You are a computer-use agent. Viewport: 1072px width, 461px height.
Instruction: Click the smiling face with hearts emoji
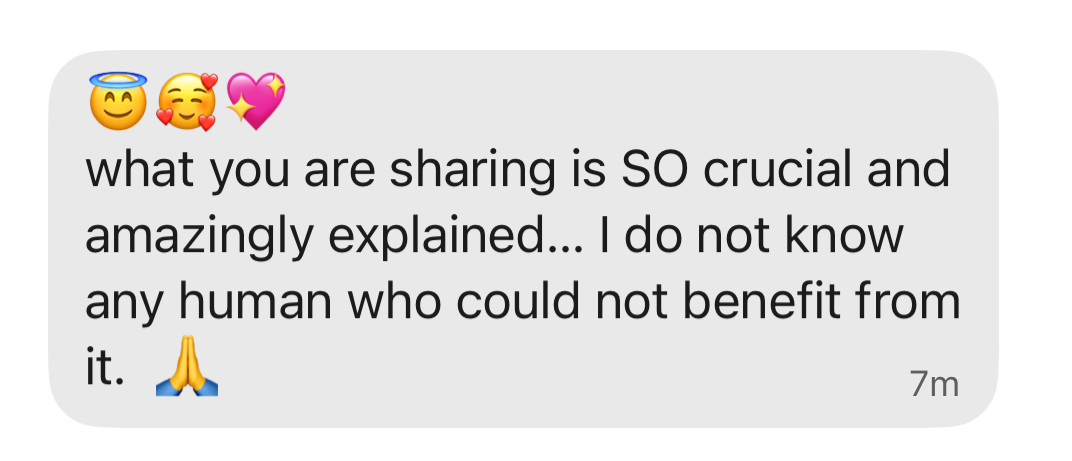pyautogui.click(x=186, y=102)
